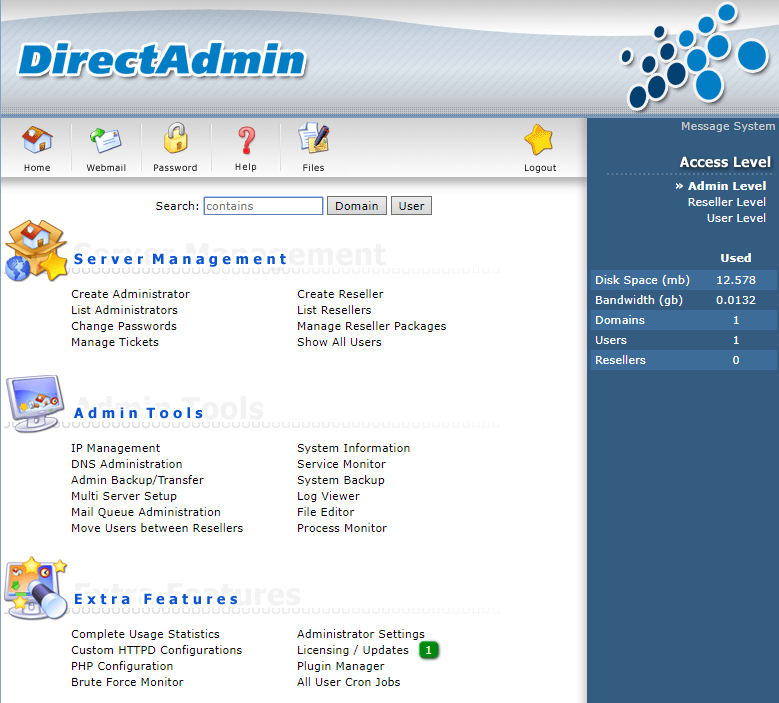This screenshot has height=703, width=779.
Task: Open DNS Administration
Action: click(127, 464)
